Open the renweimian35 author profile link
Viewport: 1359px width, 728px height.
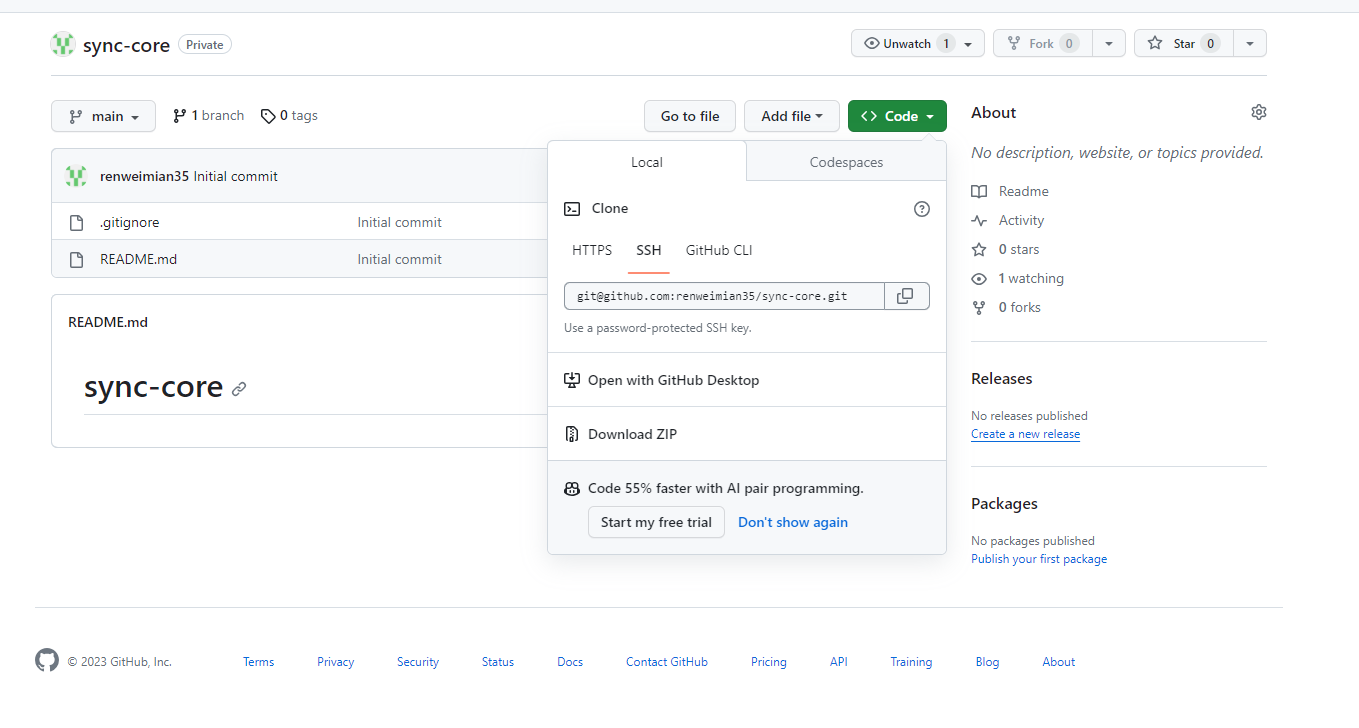(x=145, y=176)
